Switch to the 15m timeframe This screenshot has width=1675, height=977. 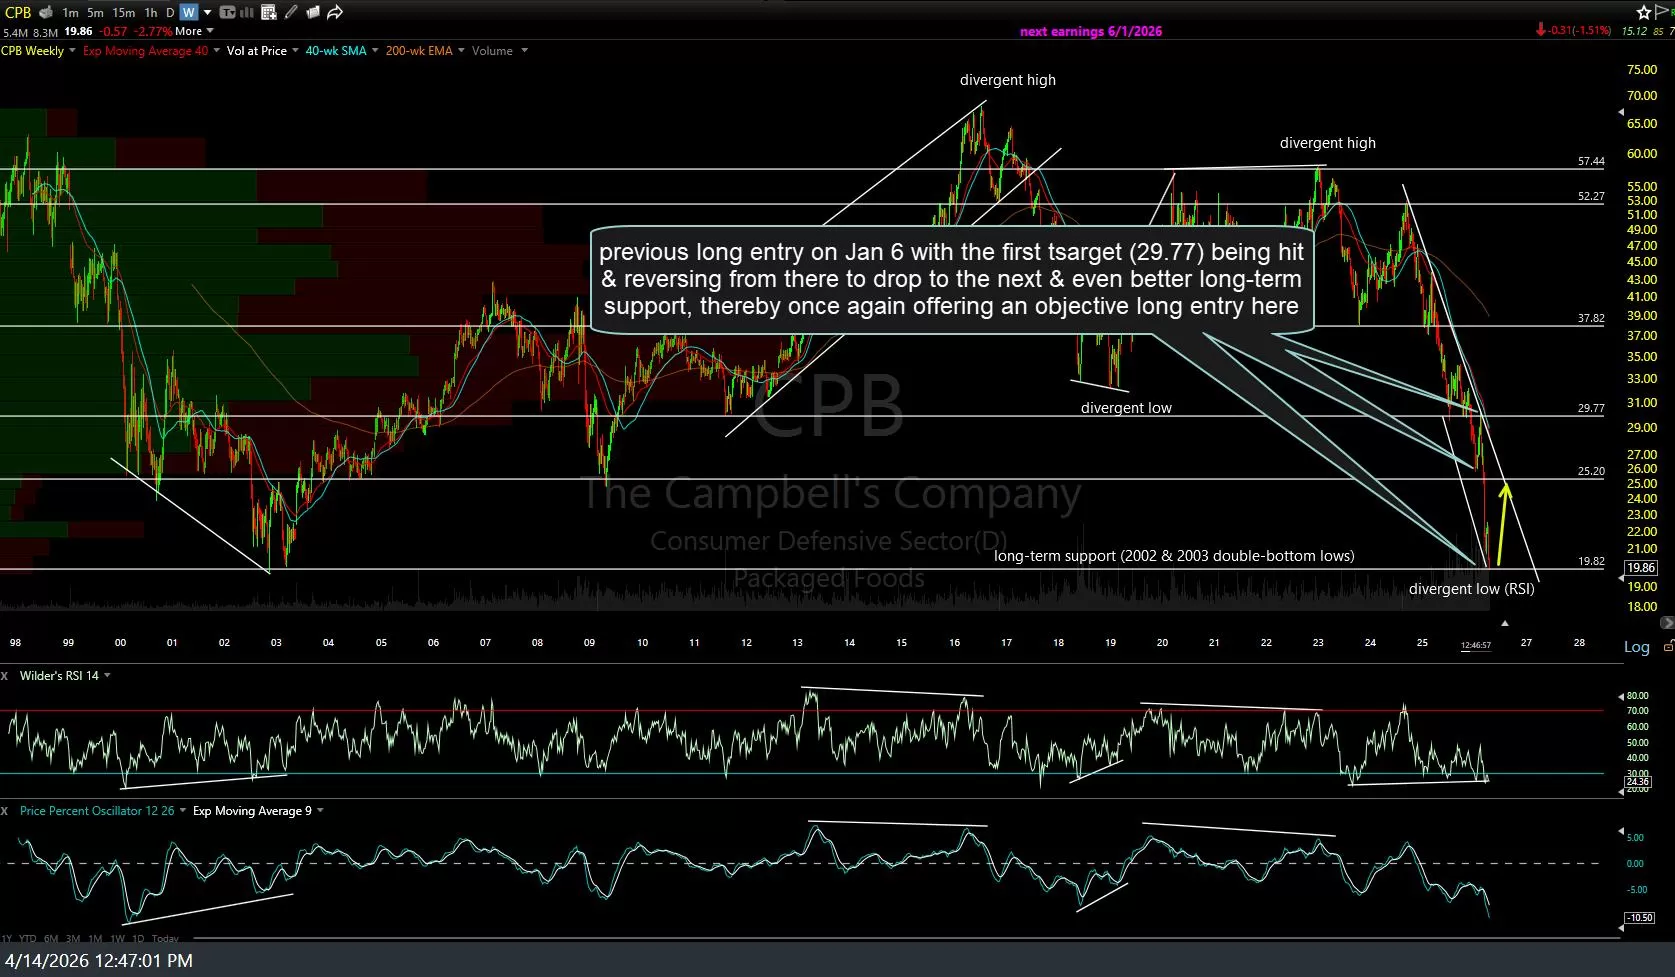[124, 13]
